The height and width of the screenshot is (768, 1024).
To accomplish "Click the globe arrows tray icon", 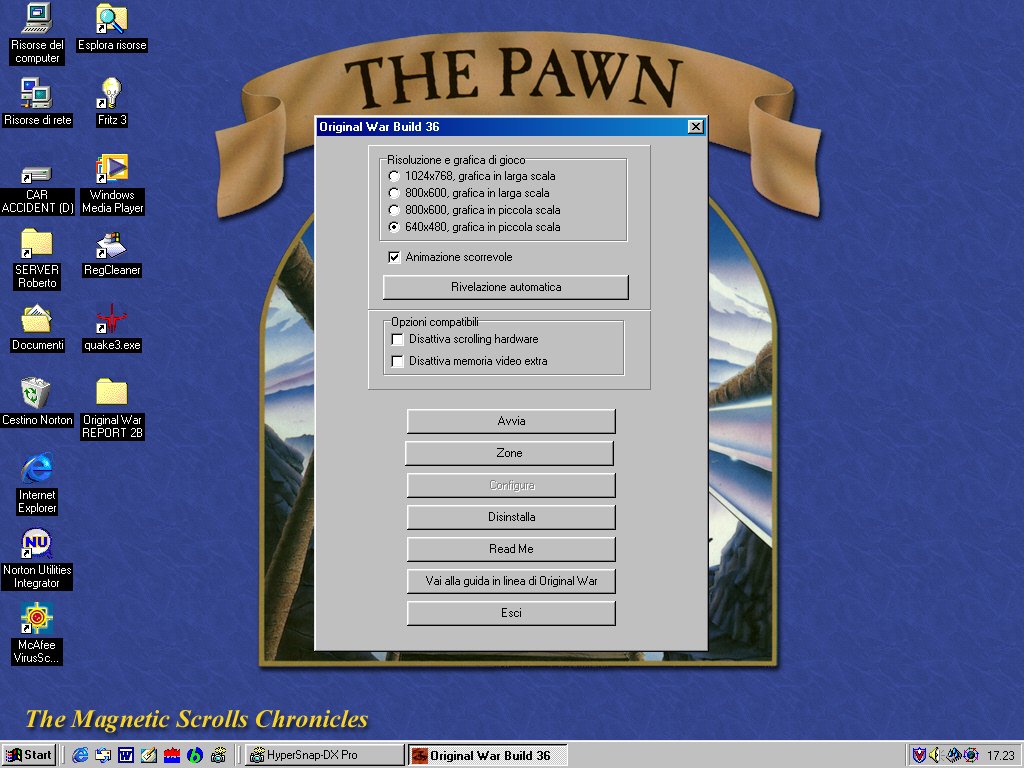I will point(971,755).
